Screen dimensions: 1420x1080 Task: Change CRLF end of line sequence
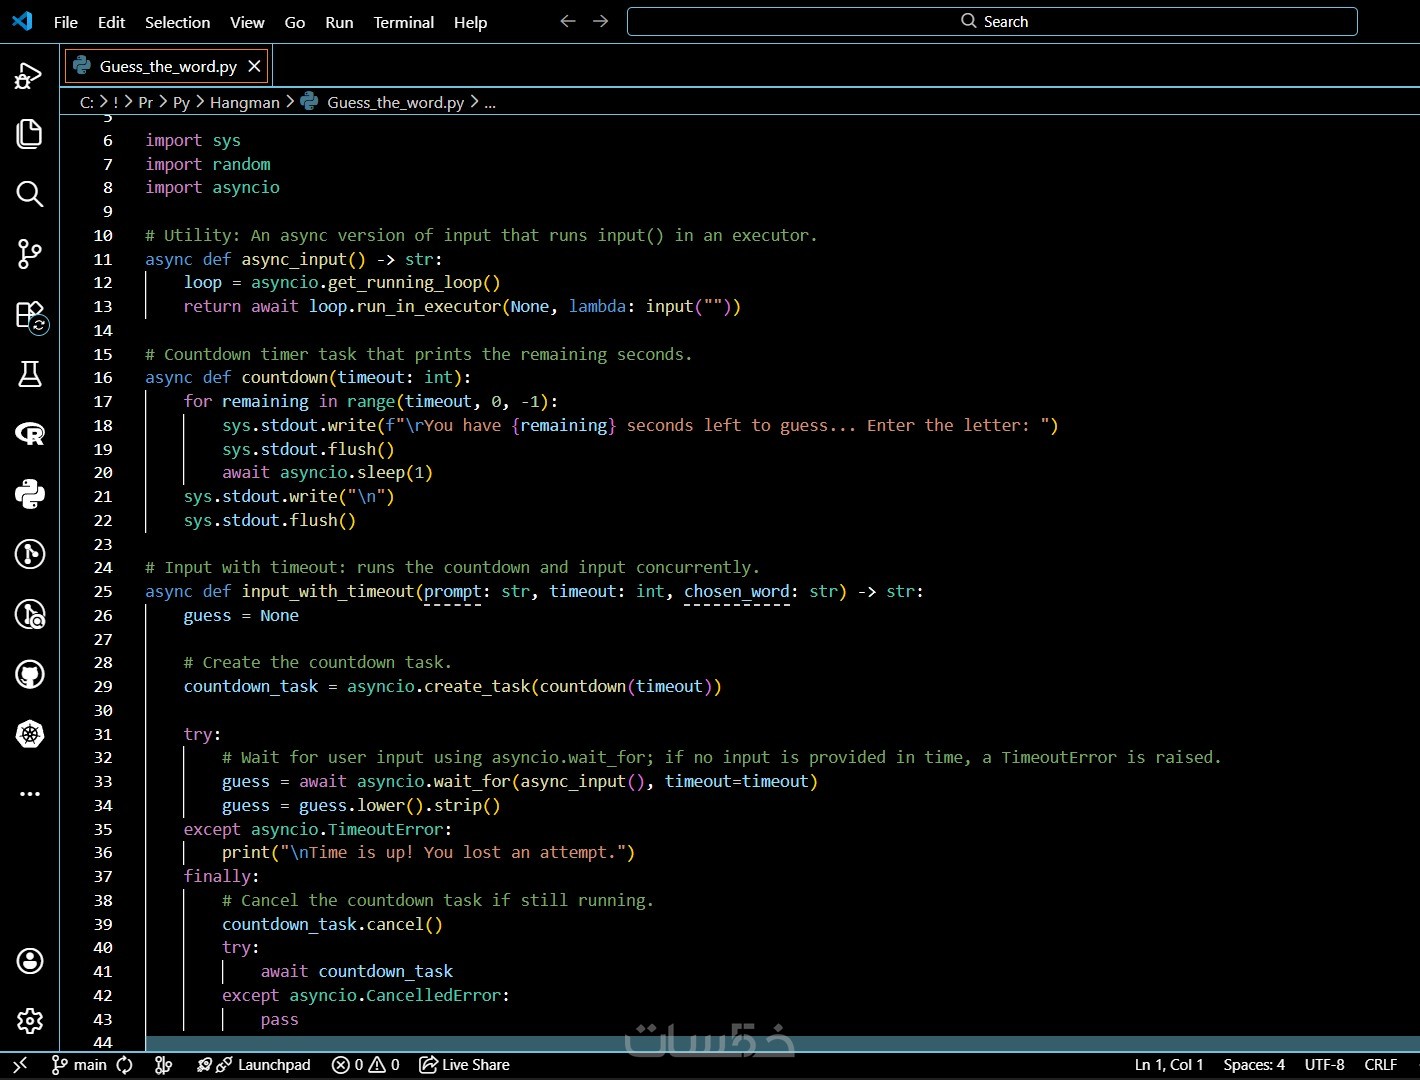[x=1380, y=1065]
